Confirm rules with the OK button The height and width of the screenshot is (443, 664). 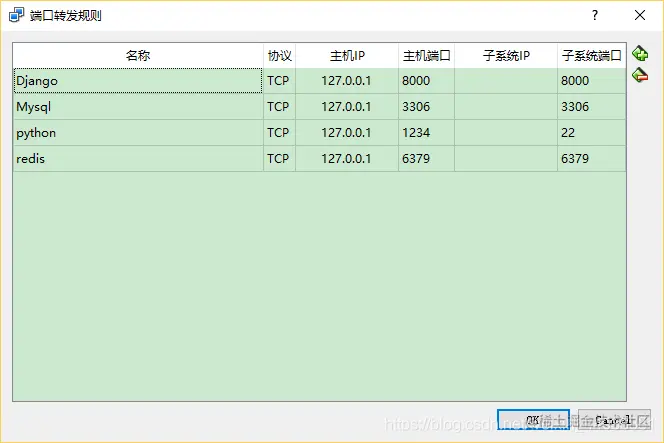click(533, 420)
